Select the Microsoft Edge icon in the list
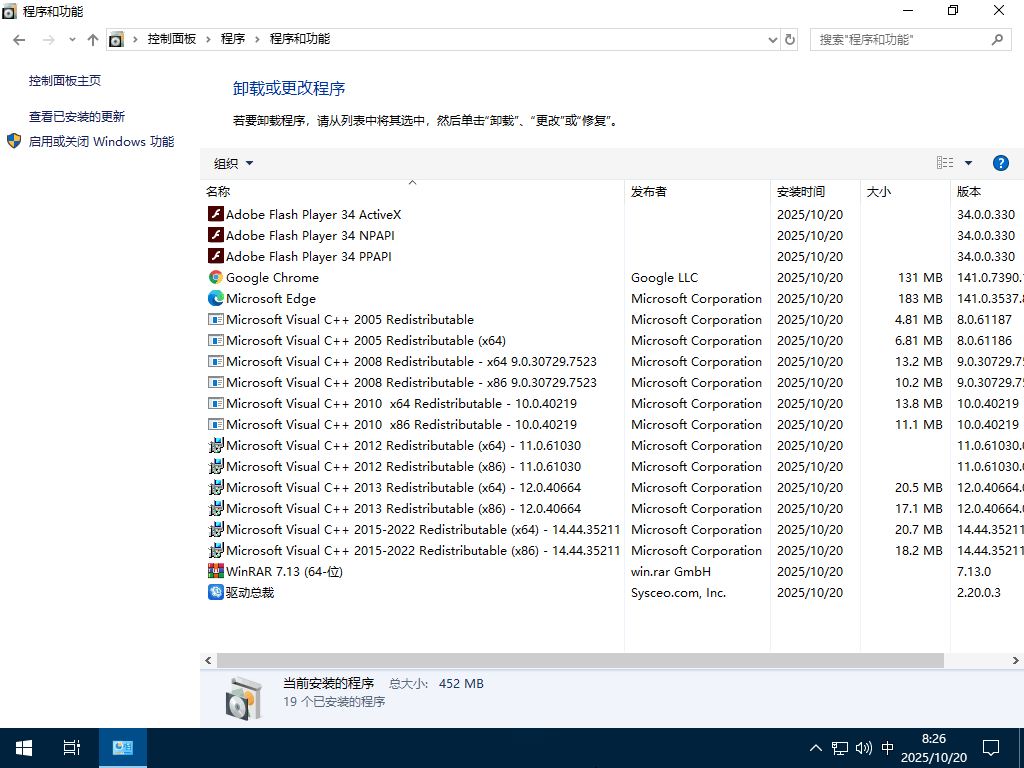This screenshot has width=1024, height=768. (214, 298)
